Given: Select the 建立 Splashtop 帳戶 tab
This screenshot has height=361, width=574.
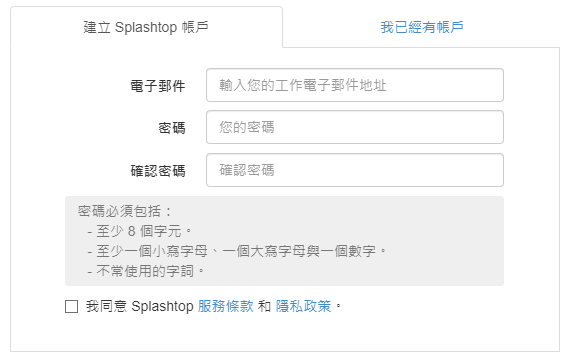Looking at the screenshot, I should [x=146, y=27].
